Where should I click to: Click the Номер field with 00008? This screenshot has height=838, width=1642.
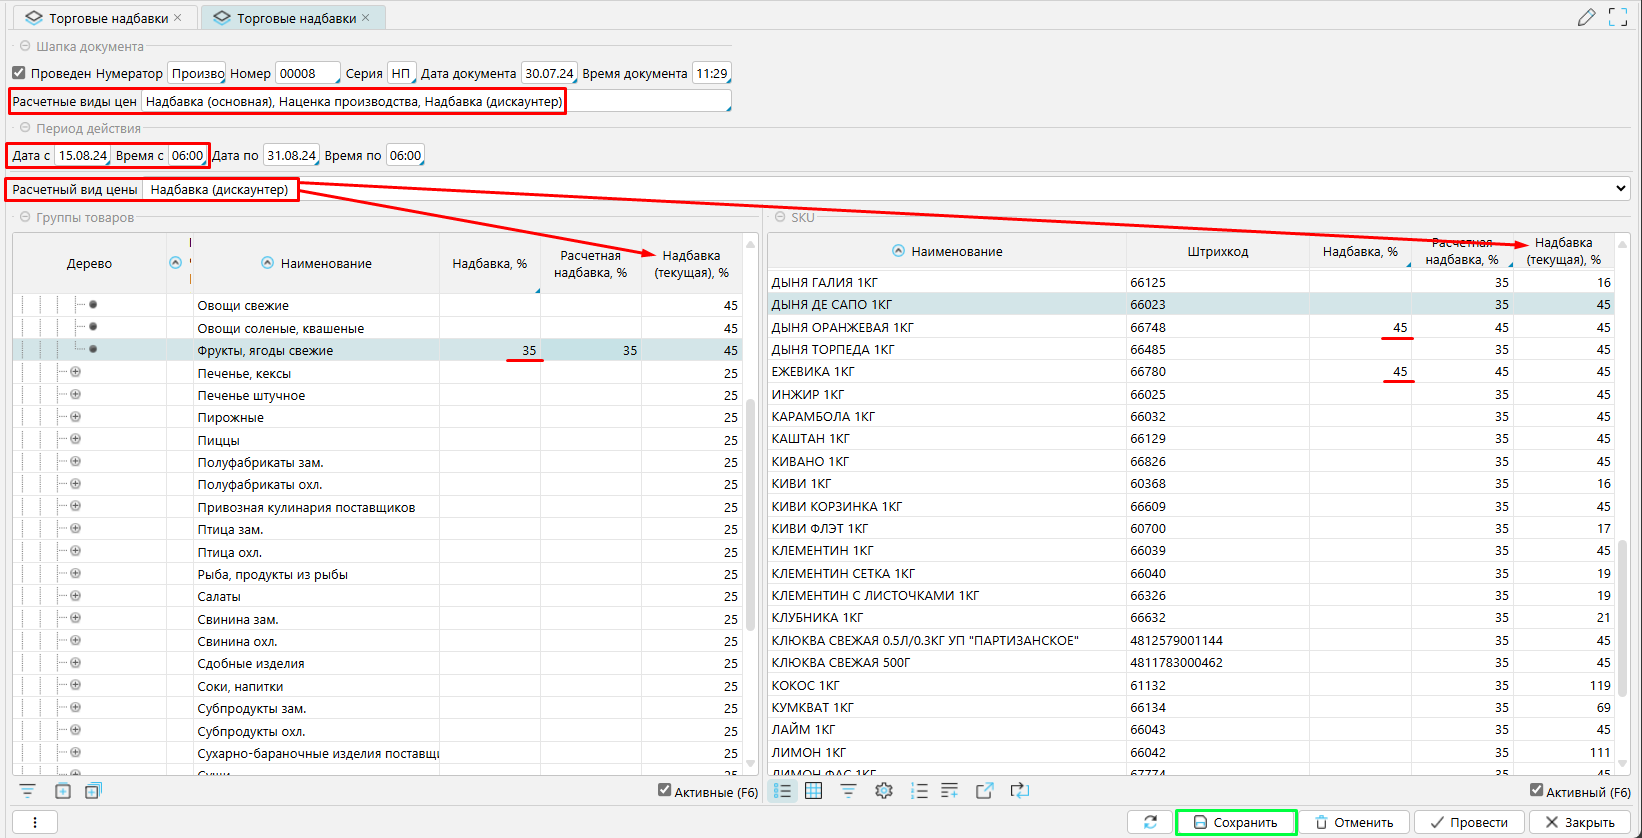pos(306,73)
